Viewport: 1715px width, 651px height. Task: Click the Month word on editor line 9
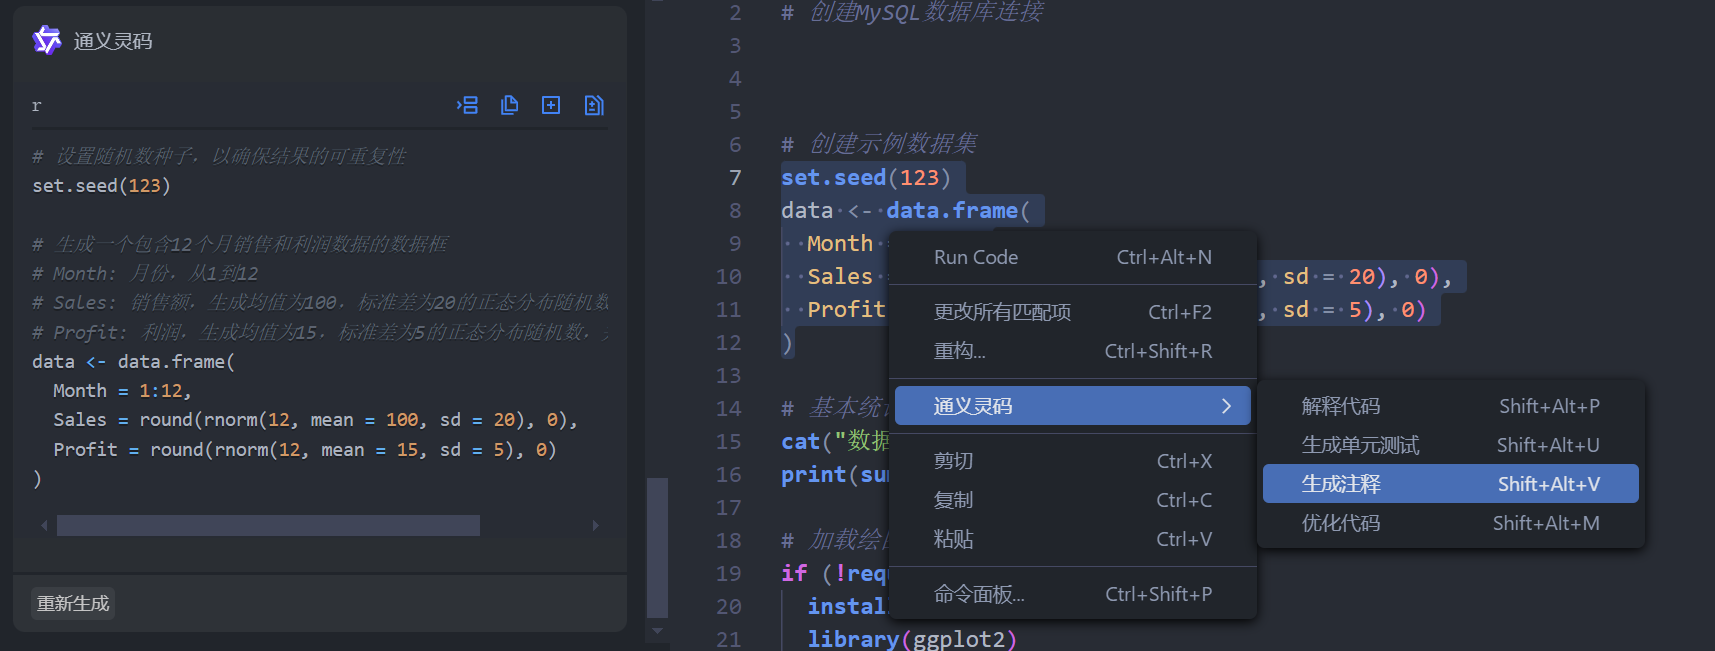[840, 244]
